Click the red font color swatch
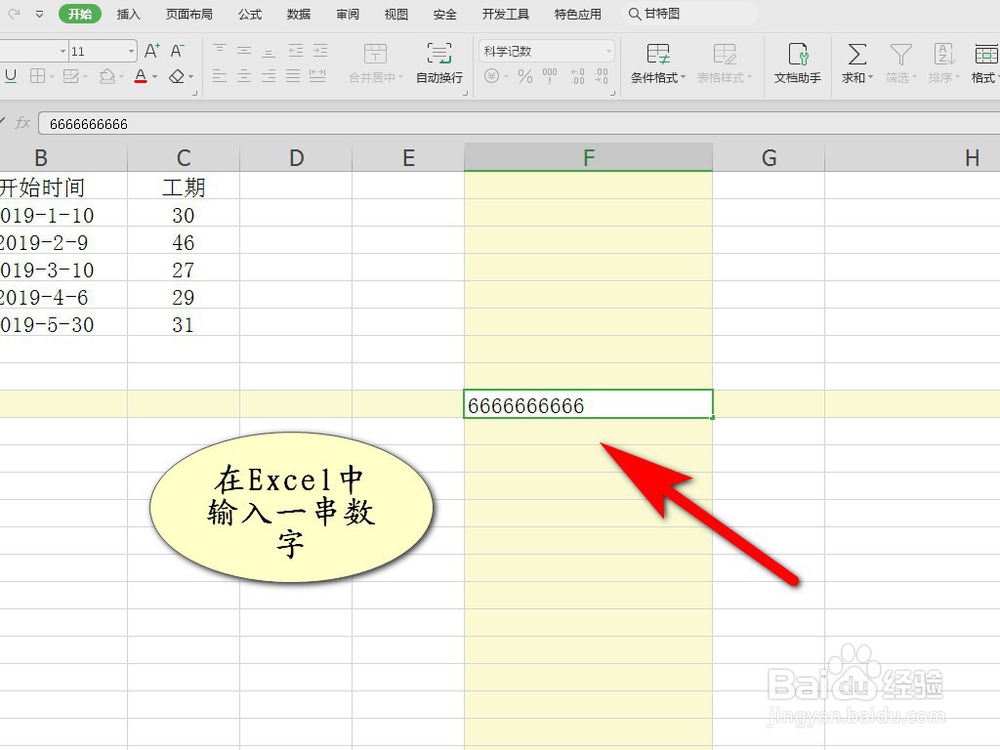The width and height of the screenshot is (1000, 750). [141, 79]
